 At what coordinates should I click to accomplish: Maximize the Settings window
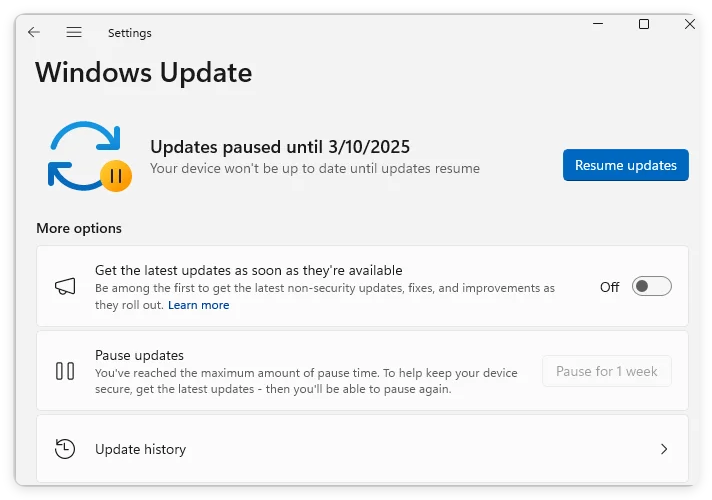644,24
